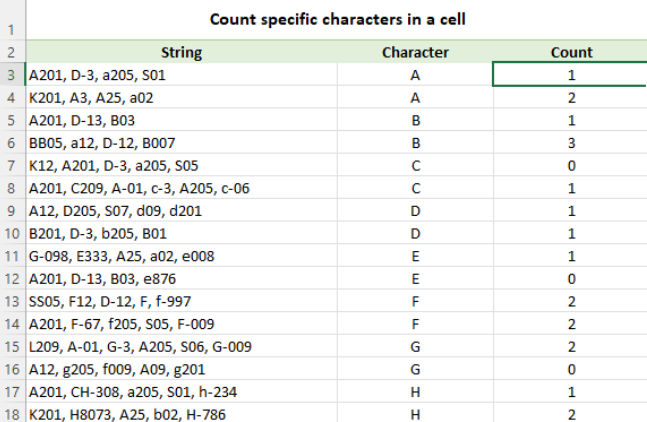The width and height of the screenshot is (647, 422).
Task: Select cell 'A201, D-13, B03, e876'
Action: (x=182, y=279)
